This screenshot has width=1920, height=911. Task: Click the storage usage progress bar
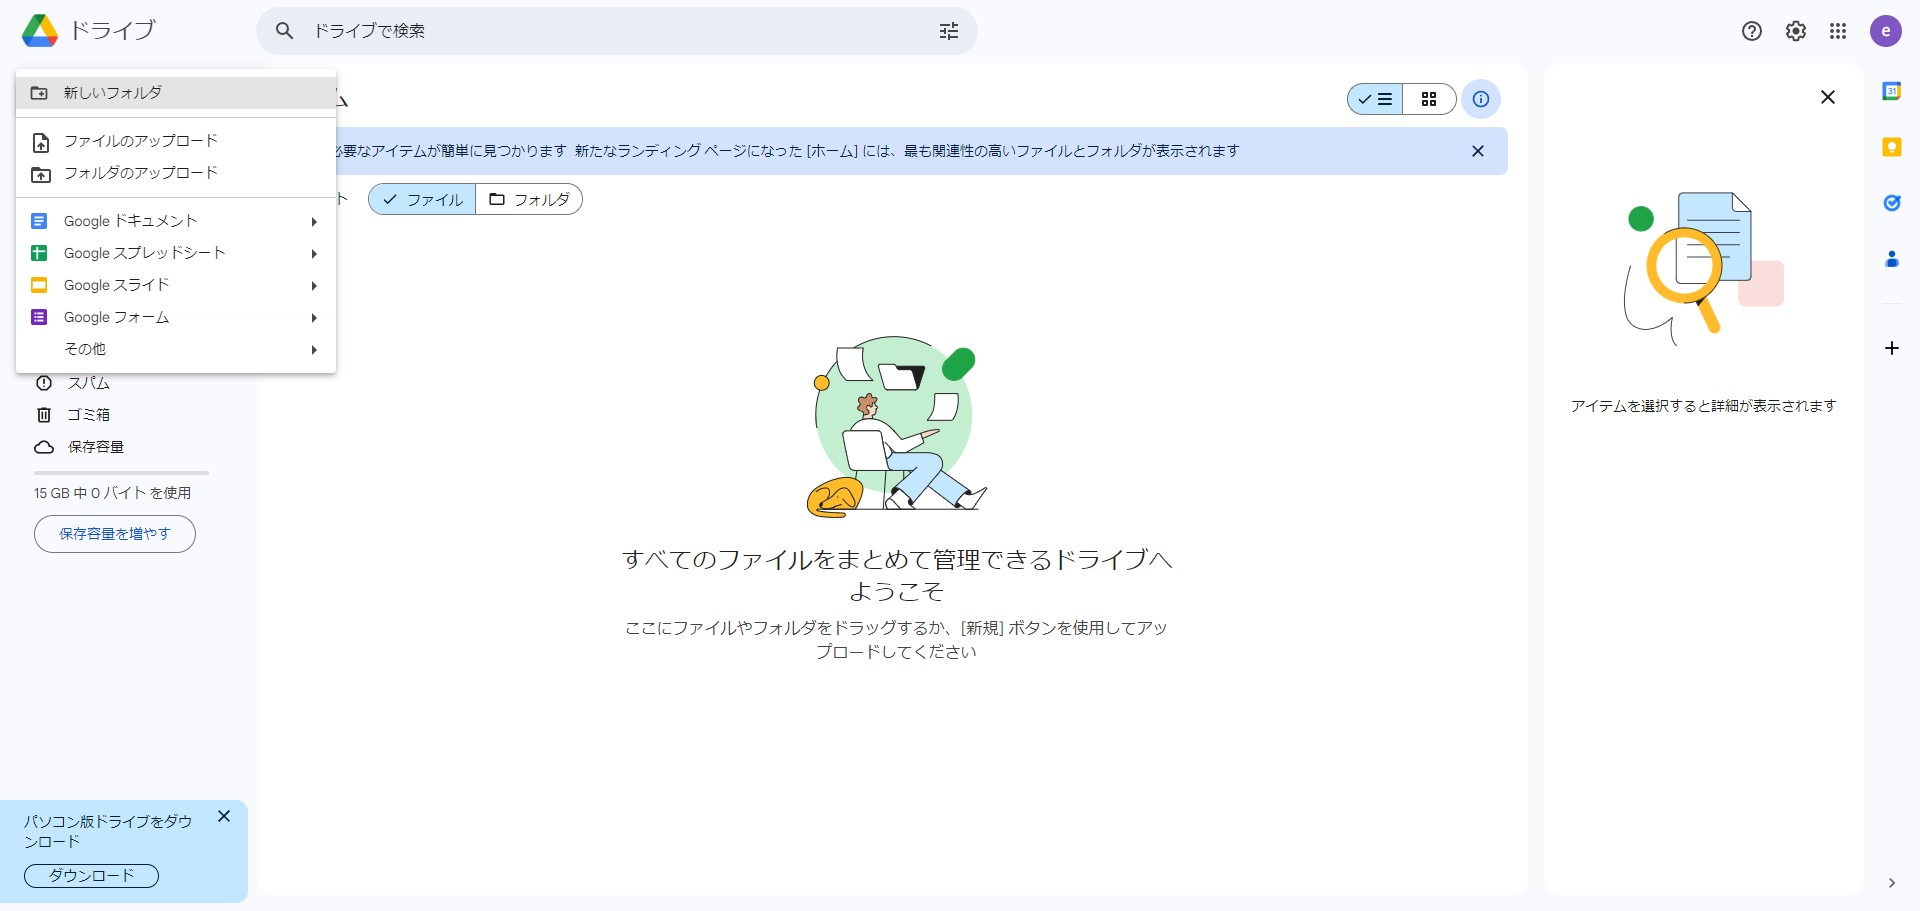121,473
